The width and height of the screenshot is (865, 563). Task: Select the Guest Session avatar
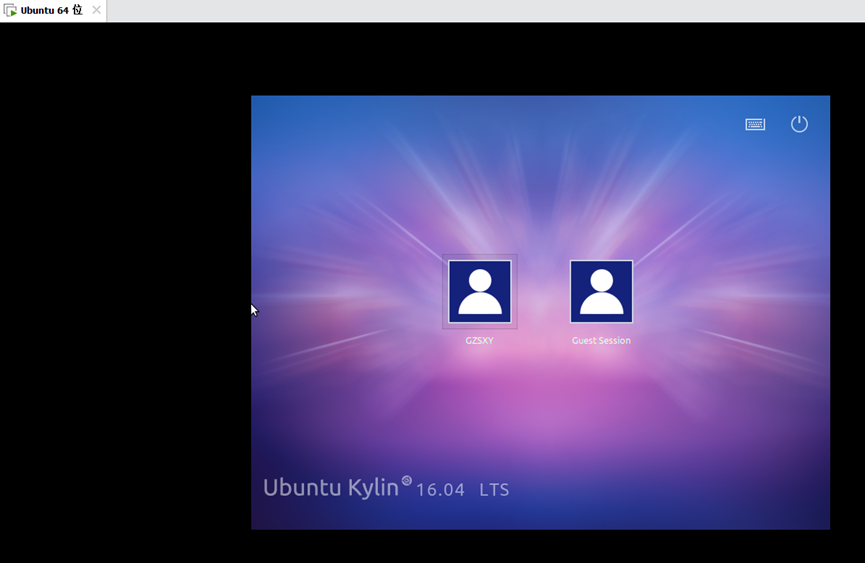[601, 291]
